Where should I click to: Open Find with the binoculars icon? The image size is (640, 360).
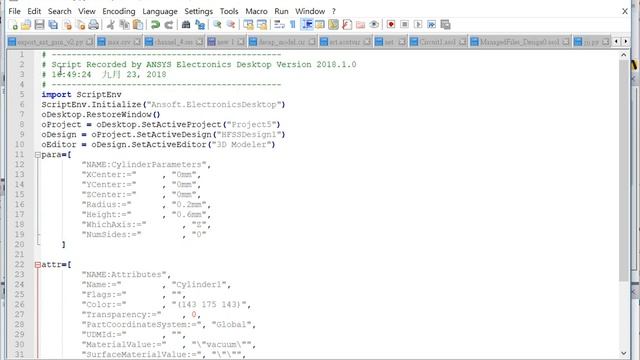coord(186,25)
